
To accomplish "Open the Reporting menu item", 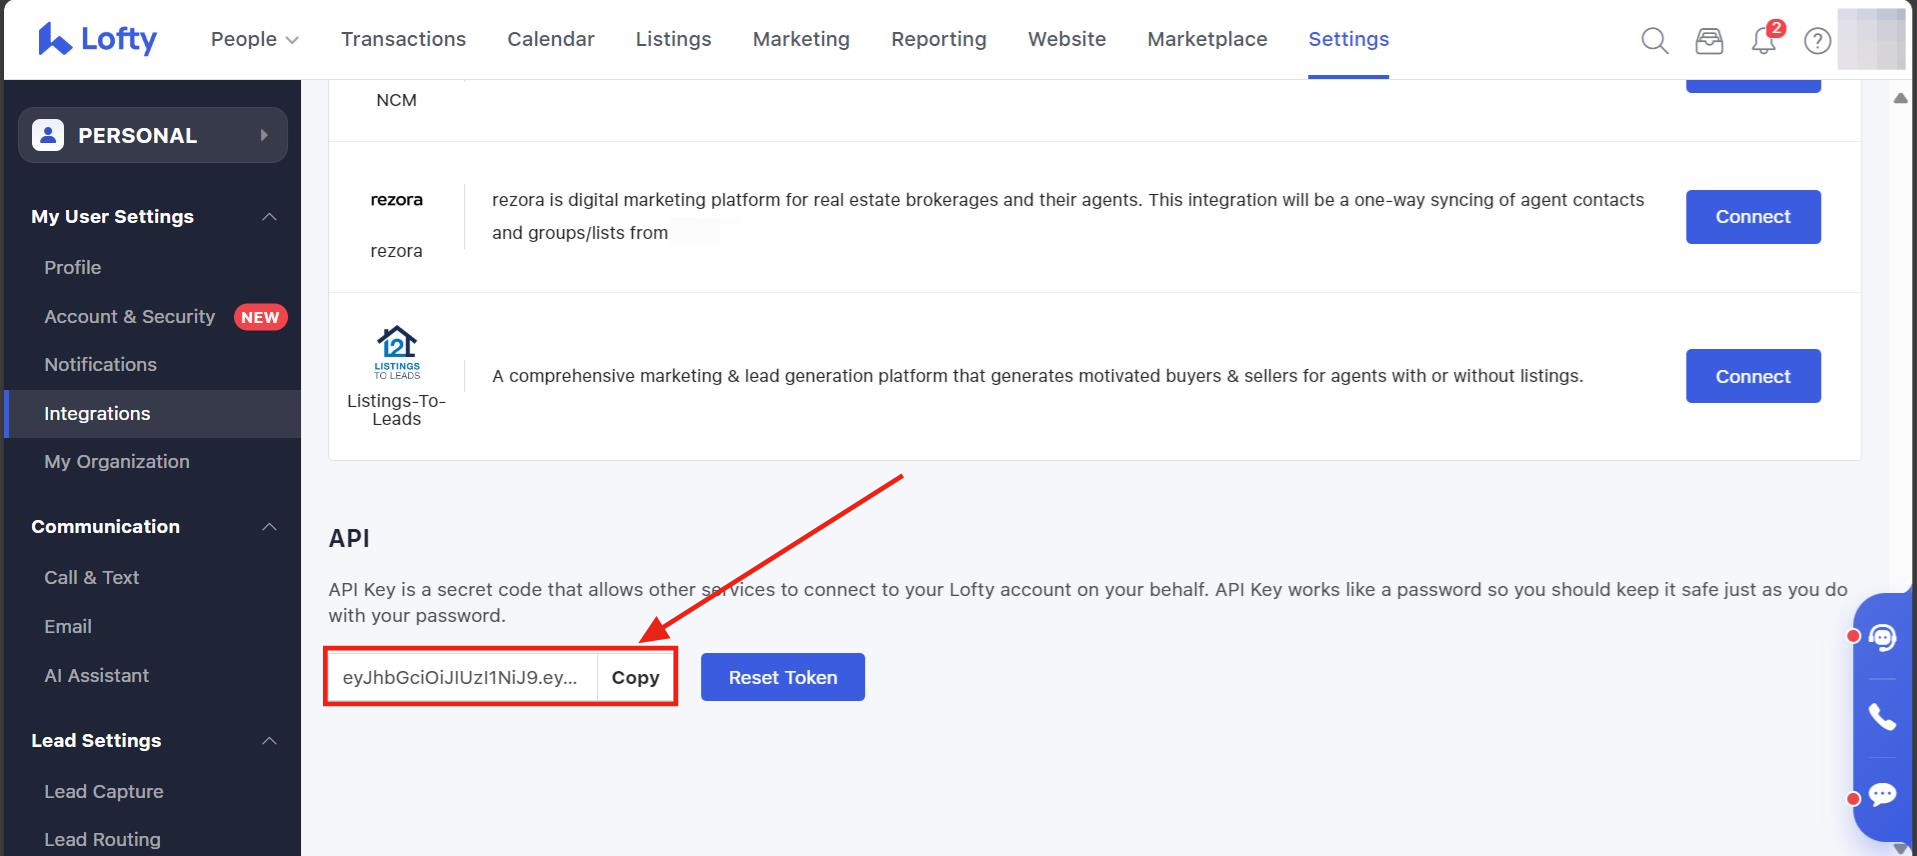I will click(938, 39).
